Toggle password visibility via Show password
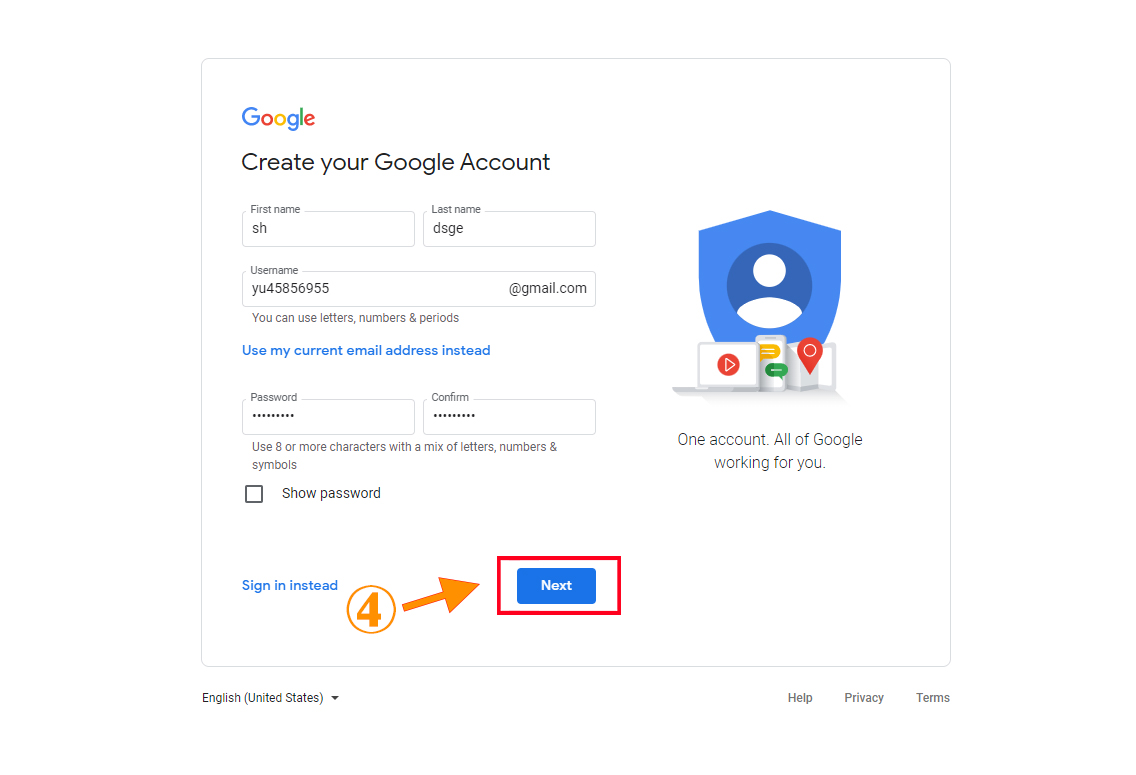This screenshot has height=775, width=1136. coord(254,493)
